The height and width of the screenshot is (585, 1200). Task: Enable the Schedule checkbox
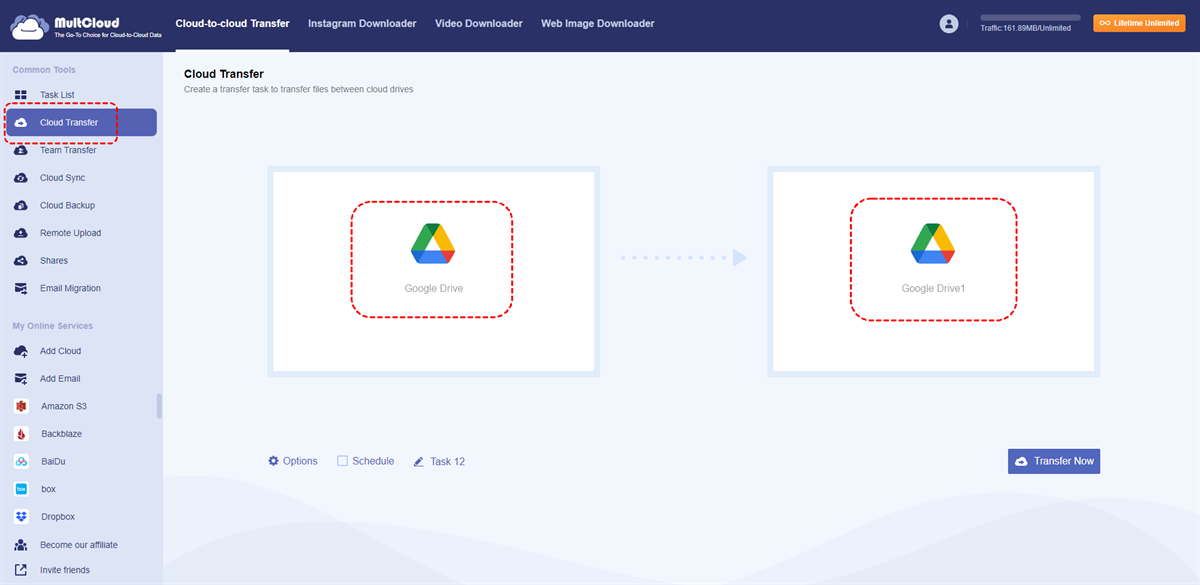(x=342, y=461)
